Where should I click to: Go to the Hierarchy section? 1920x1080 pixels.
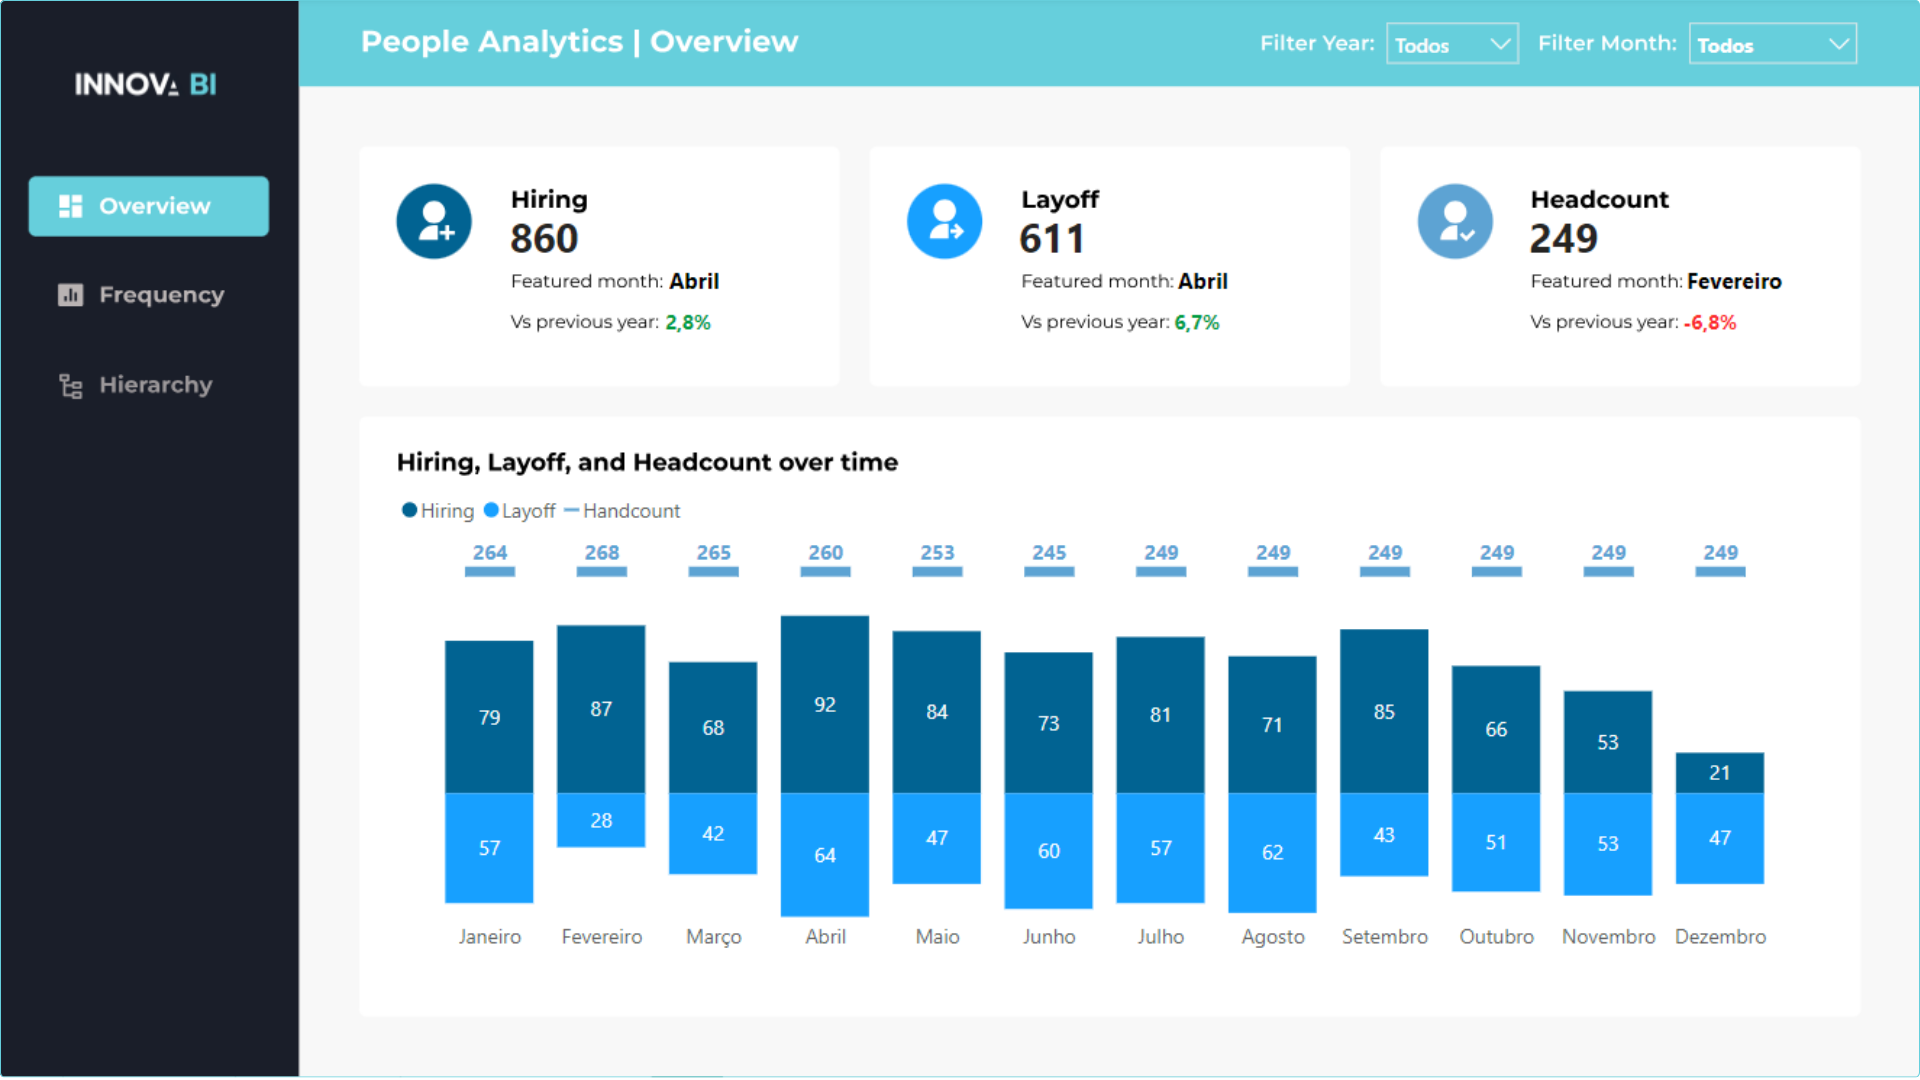tap(156, 385)
